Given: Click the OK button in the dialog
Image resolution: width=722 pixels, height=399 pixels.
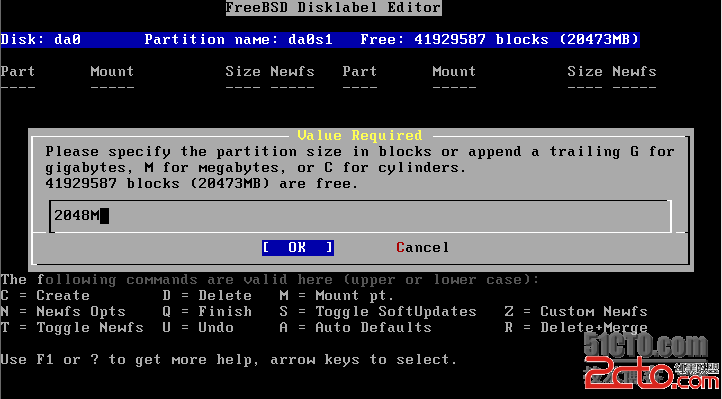Looking at the screenshot, I should pyautogui.click(x=298, y=248).
